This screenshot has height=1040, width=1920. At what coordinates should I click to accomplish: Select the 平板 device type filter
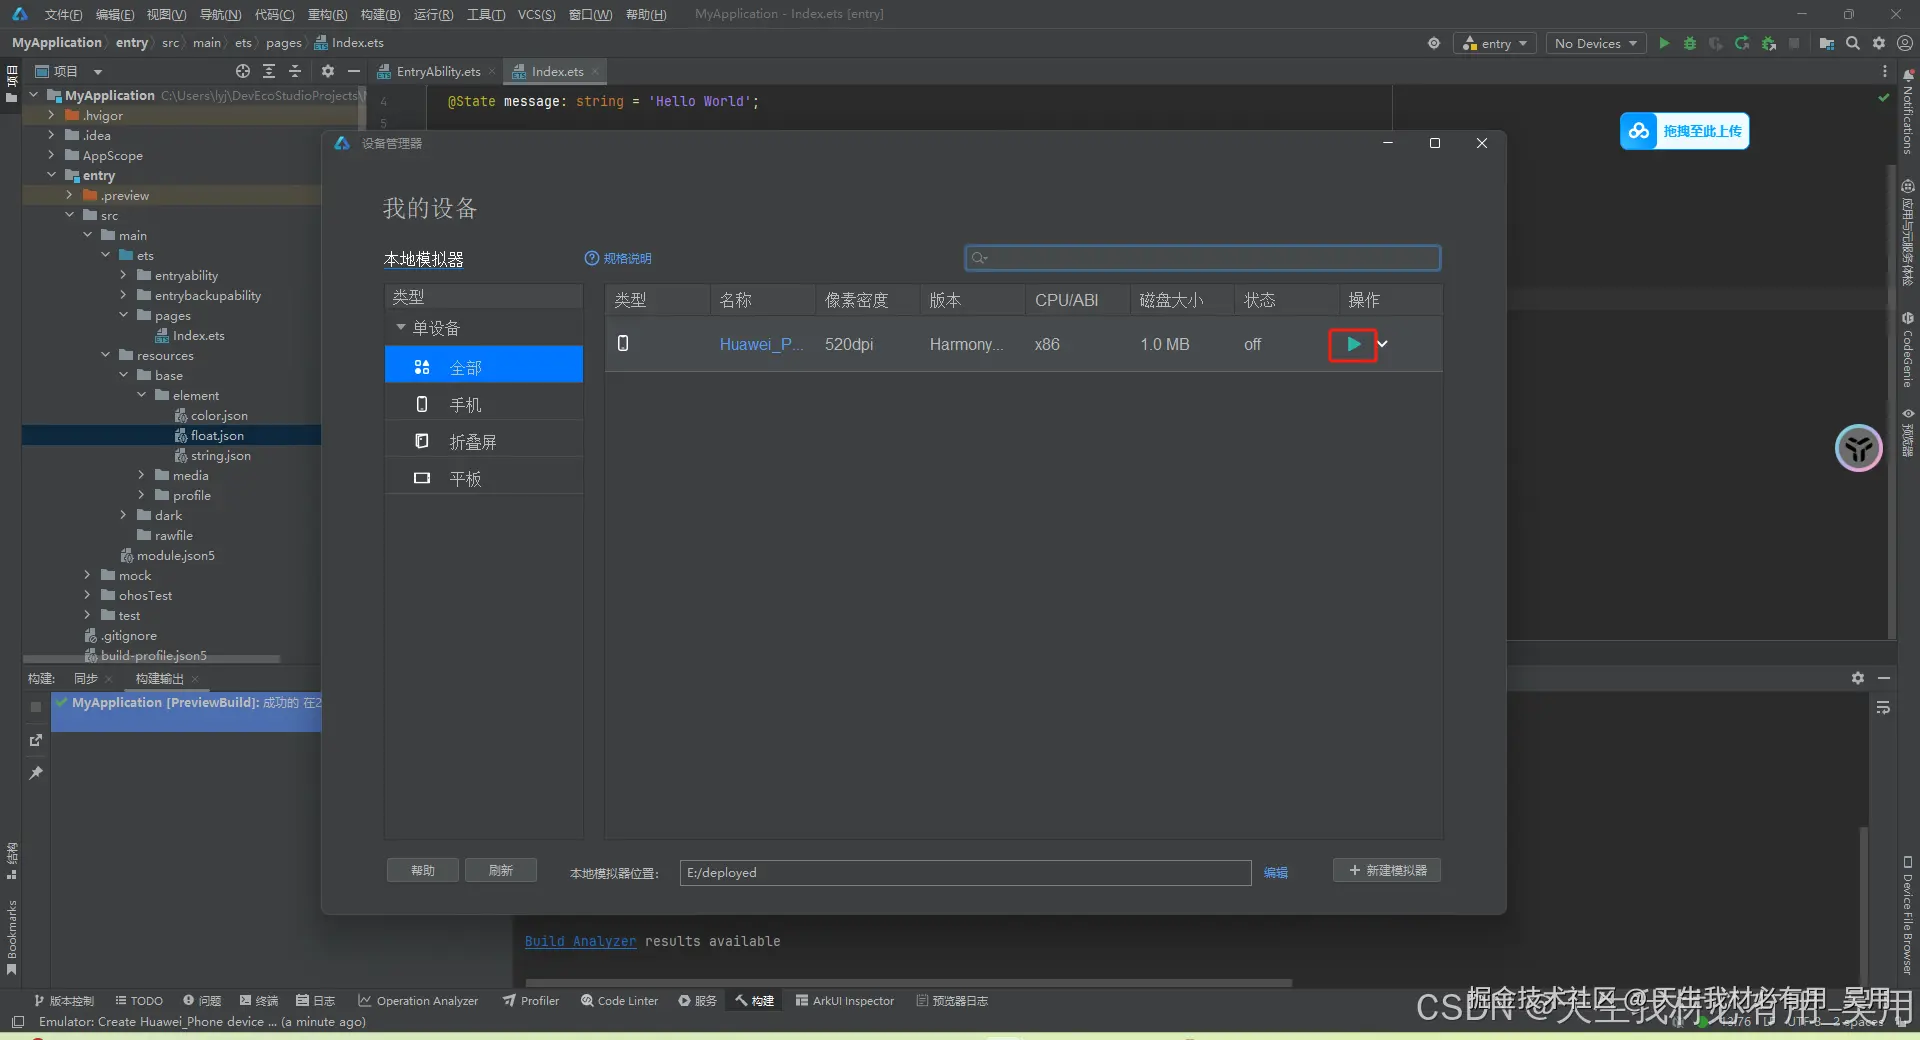tap(484, 478)
